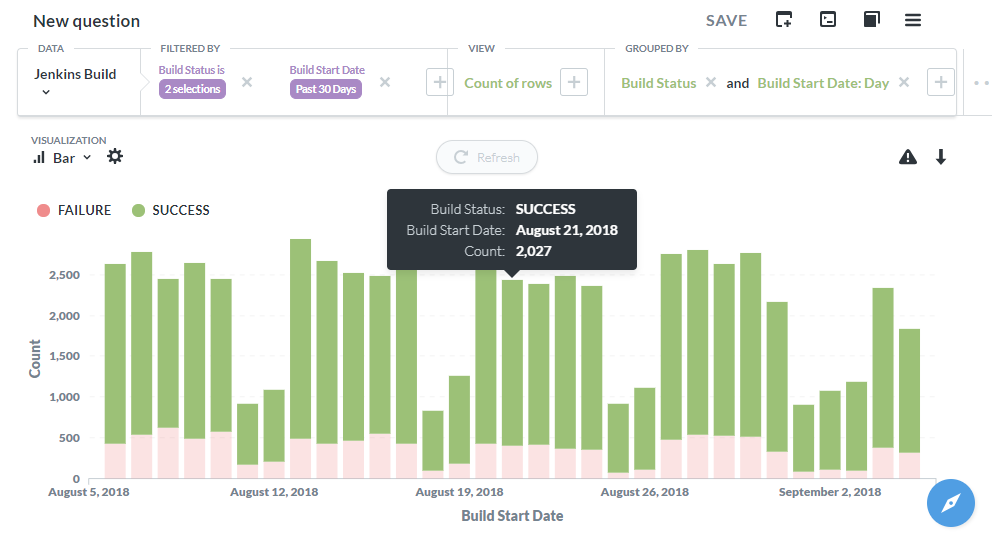The height and width of the screenshot is (549, 992).
Task: Open the hamburger menu icon
Action: 912,20
